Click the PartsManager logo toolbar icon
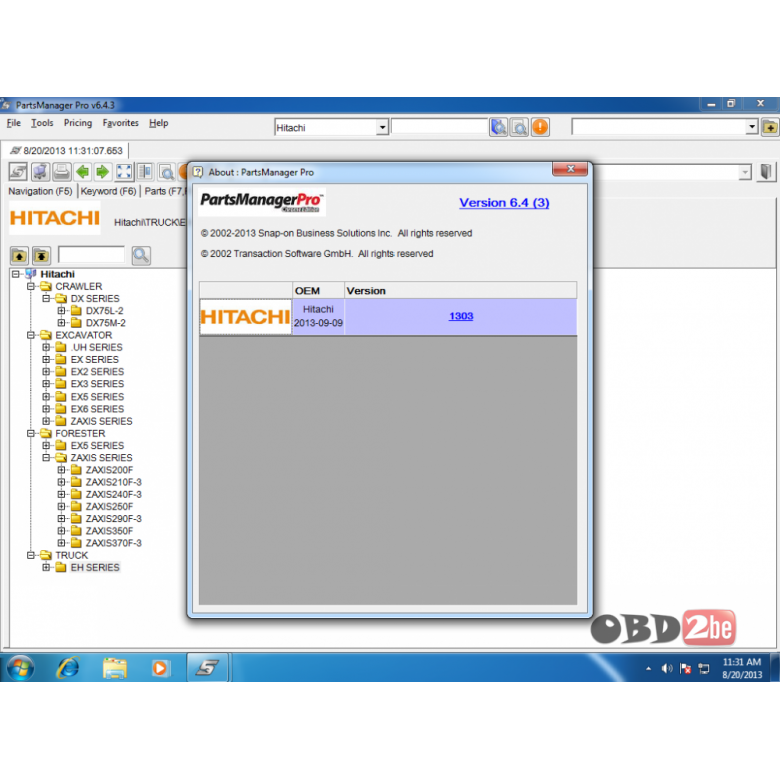 click(x=18, y=172)
